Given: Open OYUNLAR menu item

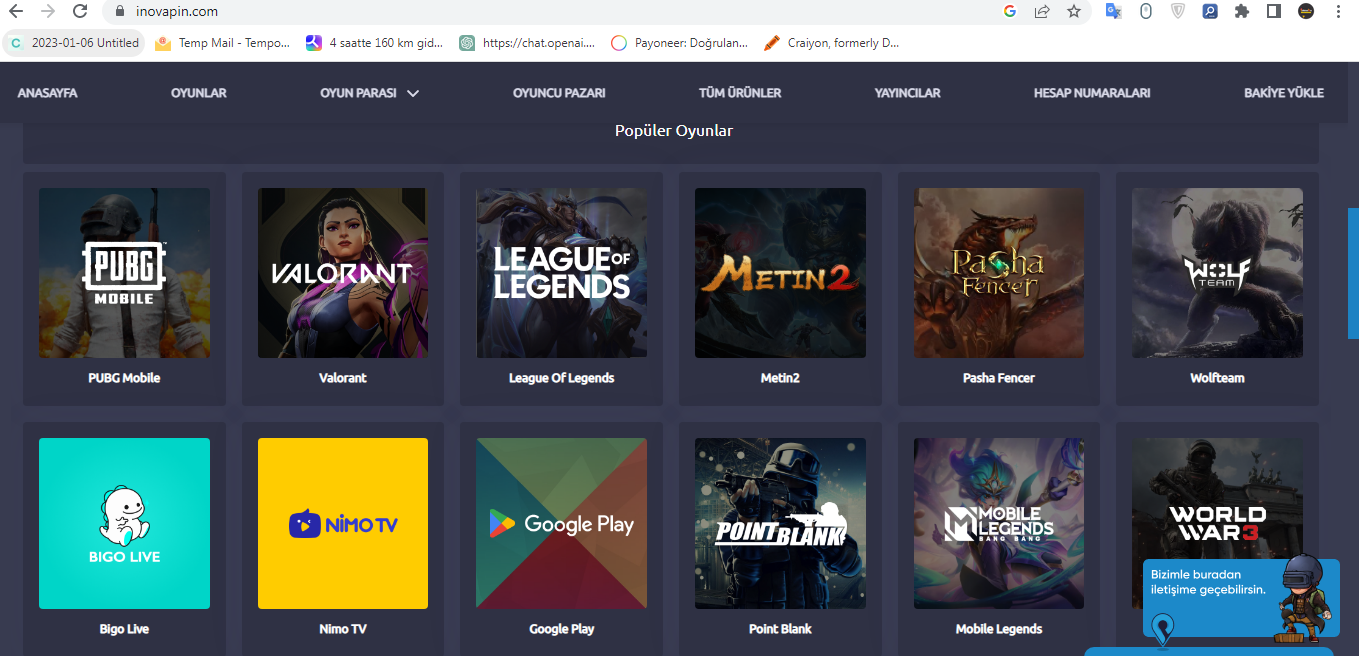Looking at the screenshot, I should click(199, 93).
